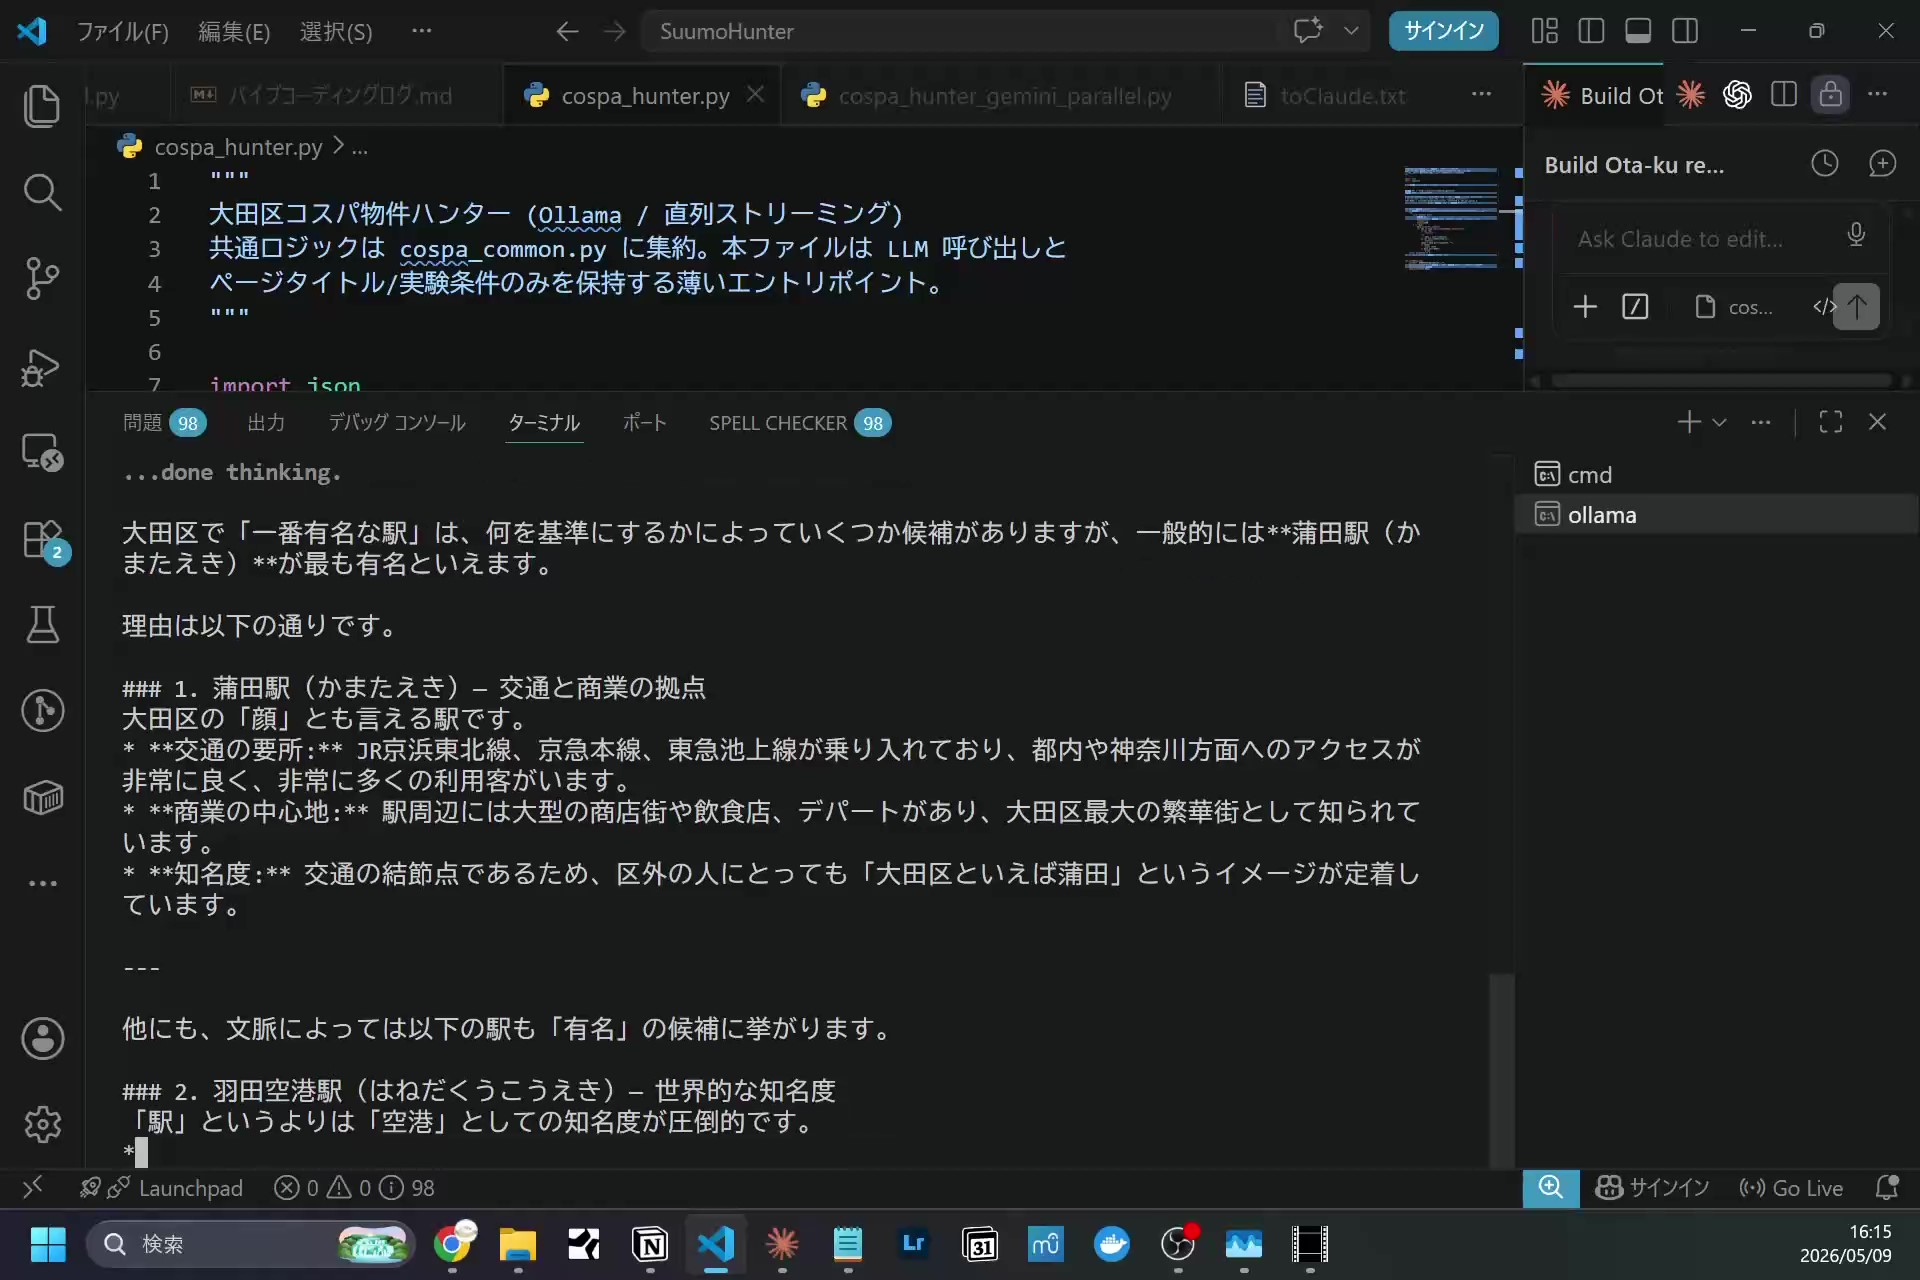Customize layout via title bar layout icon
The width and height of the screenshot is (1920, 1280).
click(1544, 31)
